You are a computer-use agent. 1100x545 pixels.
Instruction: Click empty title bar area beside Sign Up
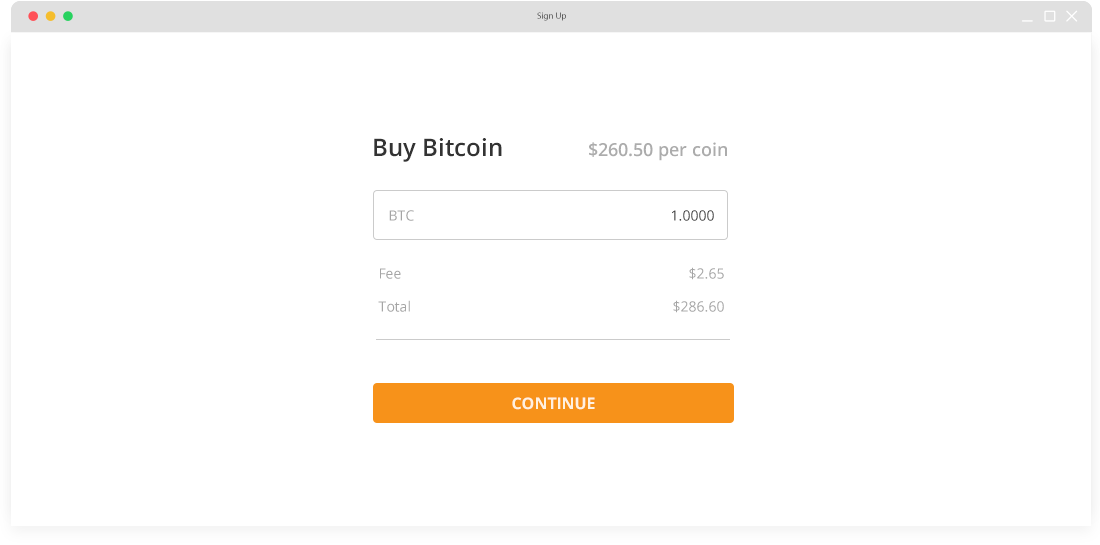click(x=300, y=16)
